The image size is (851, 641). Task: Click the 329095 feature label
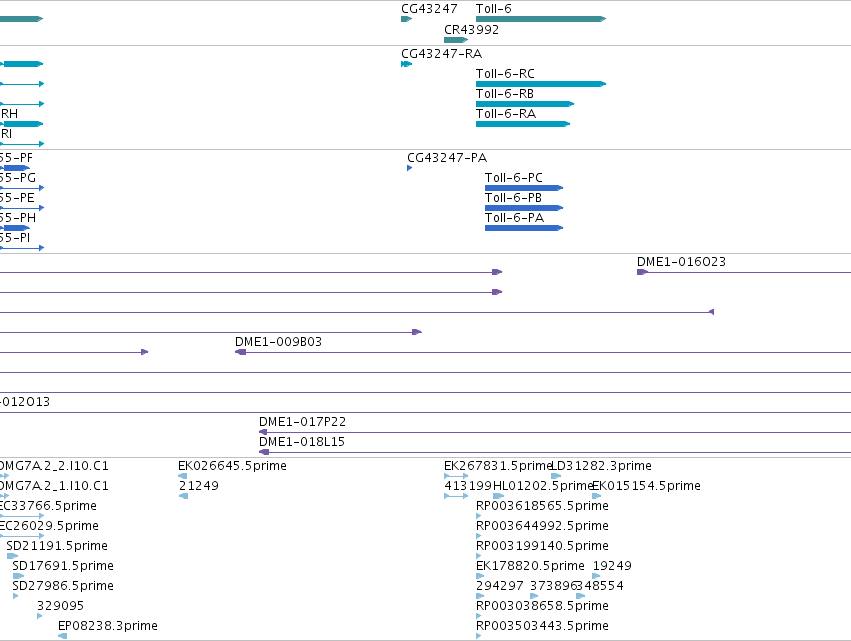pos(60,606)
